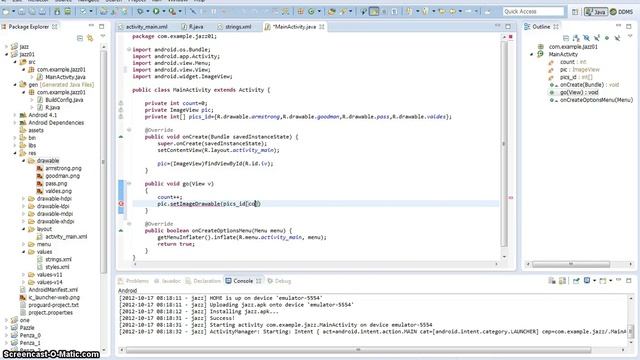
Task: Select the Java perspective button
Action: [596, 12]
